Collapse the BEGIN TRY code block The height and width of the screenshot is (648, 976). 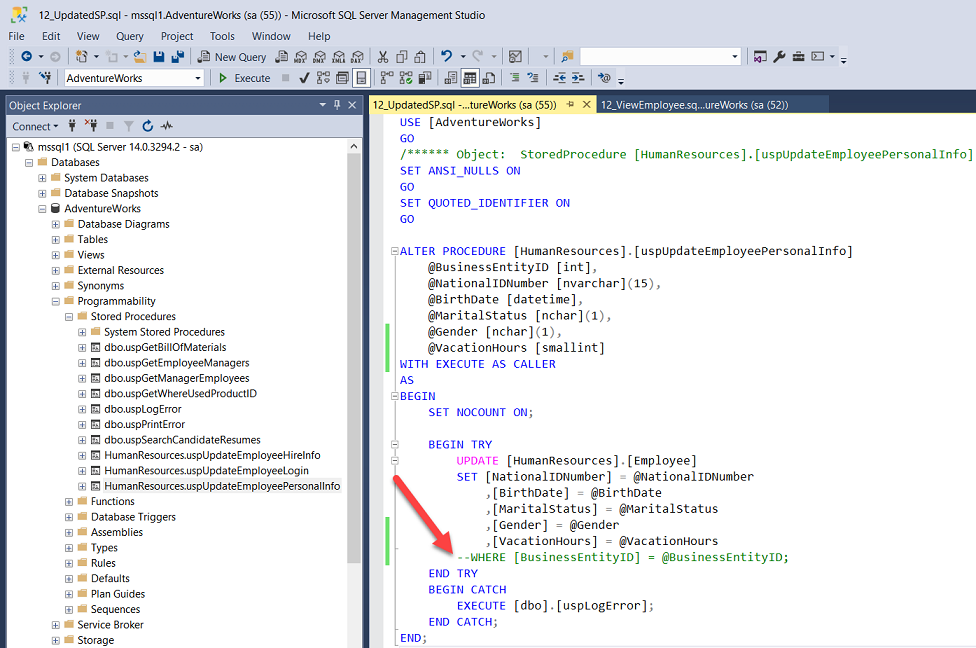coord(395,444)
